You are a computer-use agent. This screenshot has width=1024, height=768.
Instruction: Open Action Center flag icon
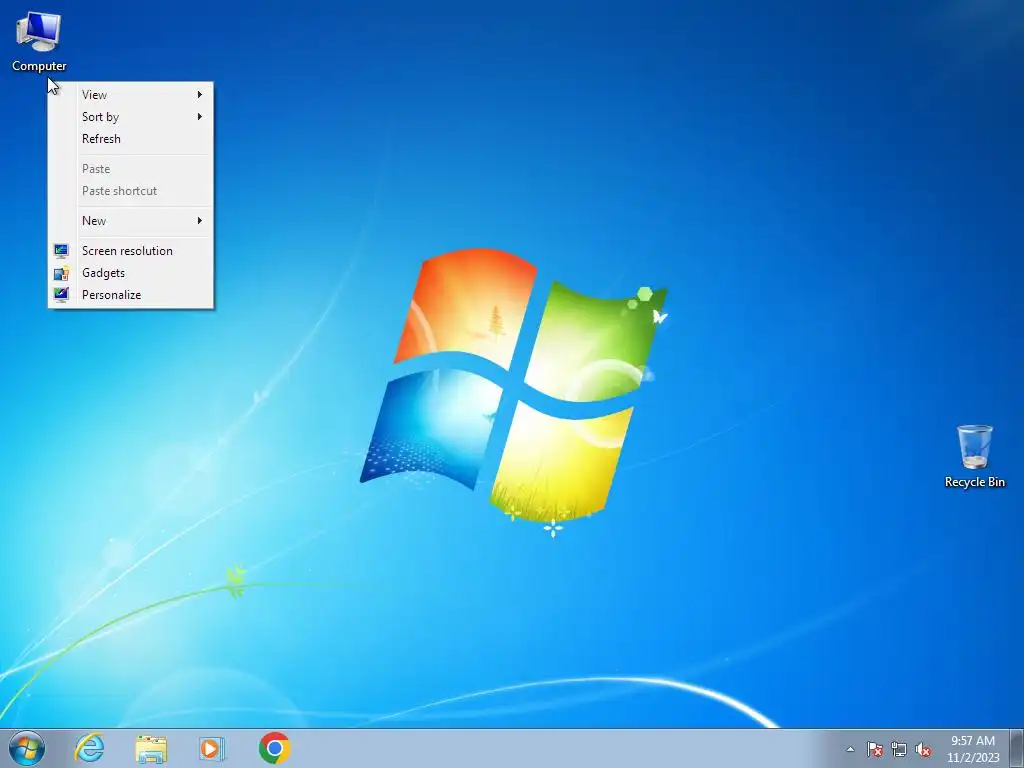(x=874, y=749)
